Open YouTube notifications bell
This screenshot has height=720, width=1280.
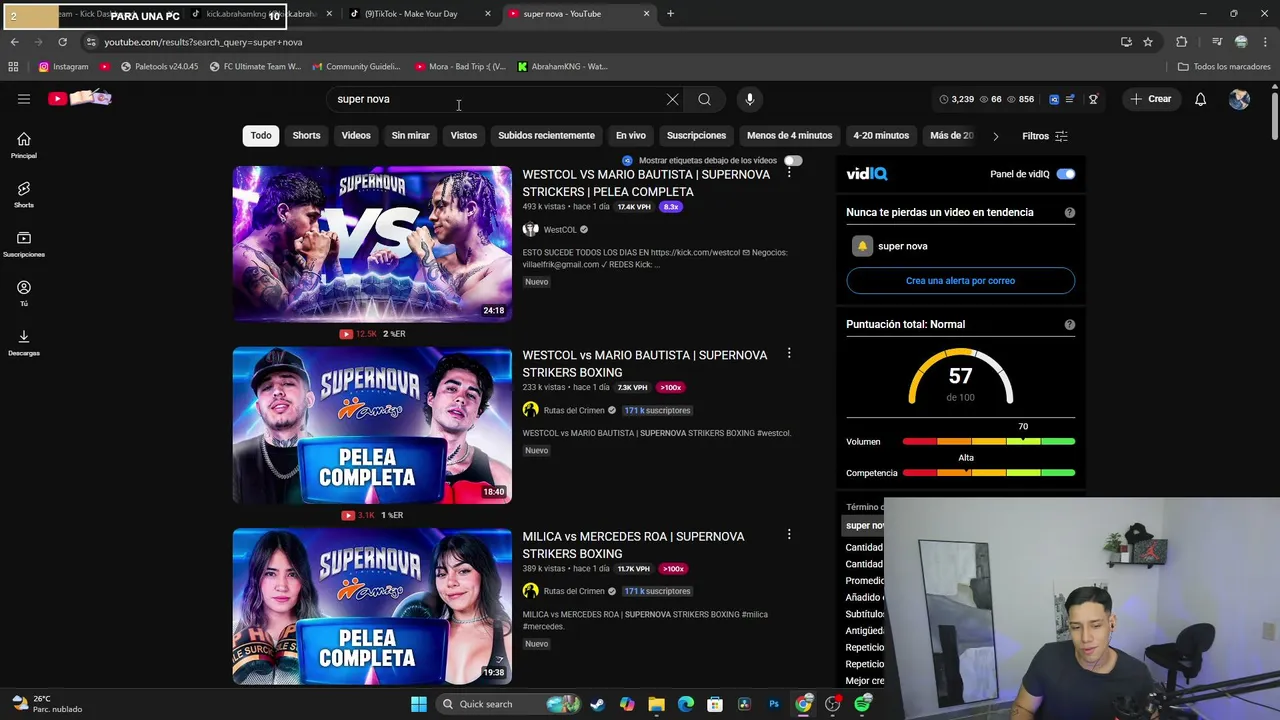point(1200,99)
